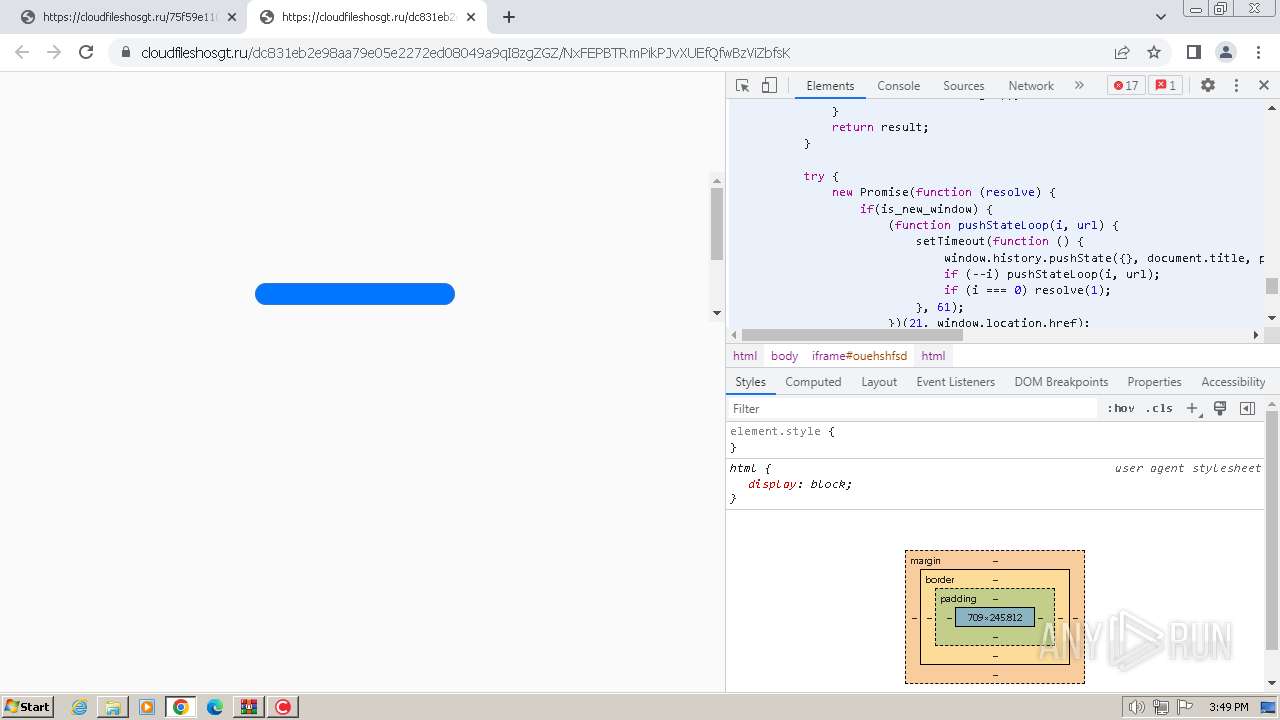This screenshot has width=1280, height=720.
Task: Open a new browser tab
Action: click(x=509, y=17)
